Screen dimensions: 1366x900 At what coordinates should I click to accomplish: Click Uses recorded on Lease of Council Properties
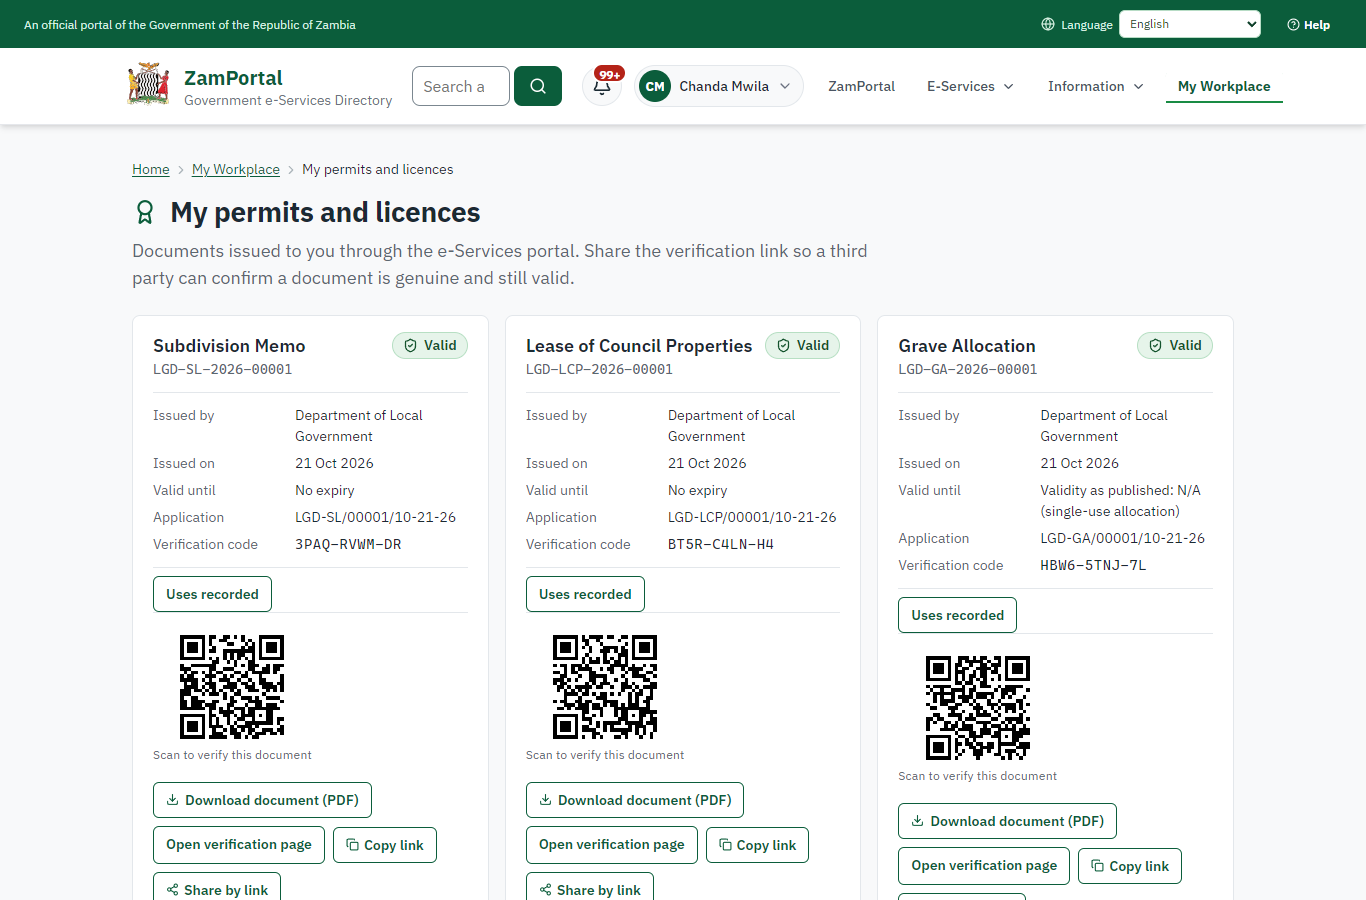tap(585, 594)
